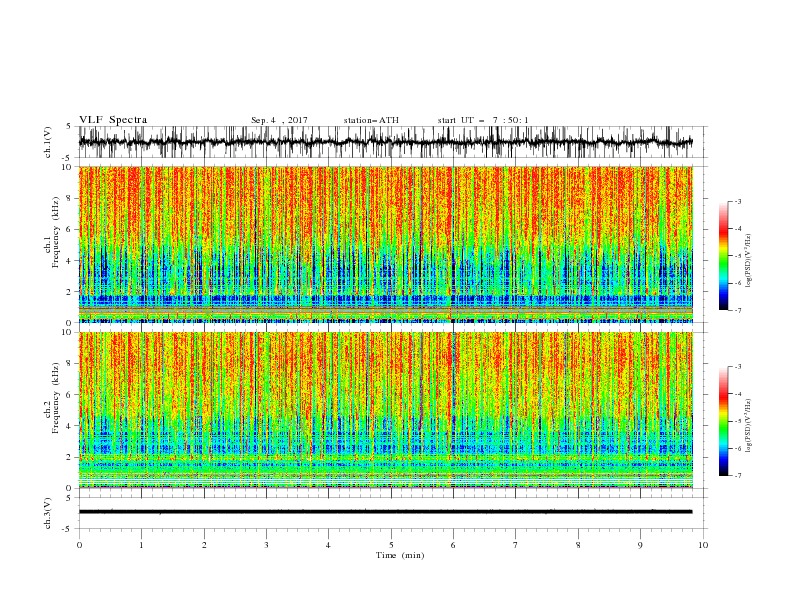This screenshot has height=612, width=792.
Task: Click the 'VLF Spectra' title text
Action: click(x=113, y=120)
